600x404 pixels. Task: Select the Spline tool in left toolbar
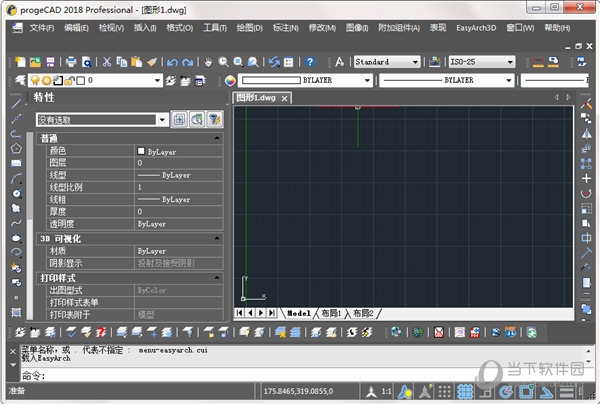tap(16, 223)
